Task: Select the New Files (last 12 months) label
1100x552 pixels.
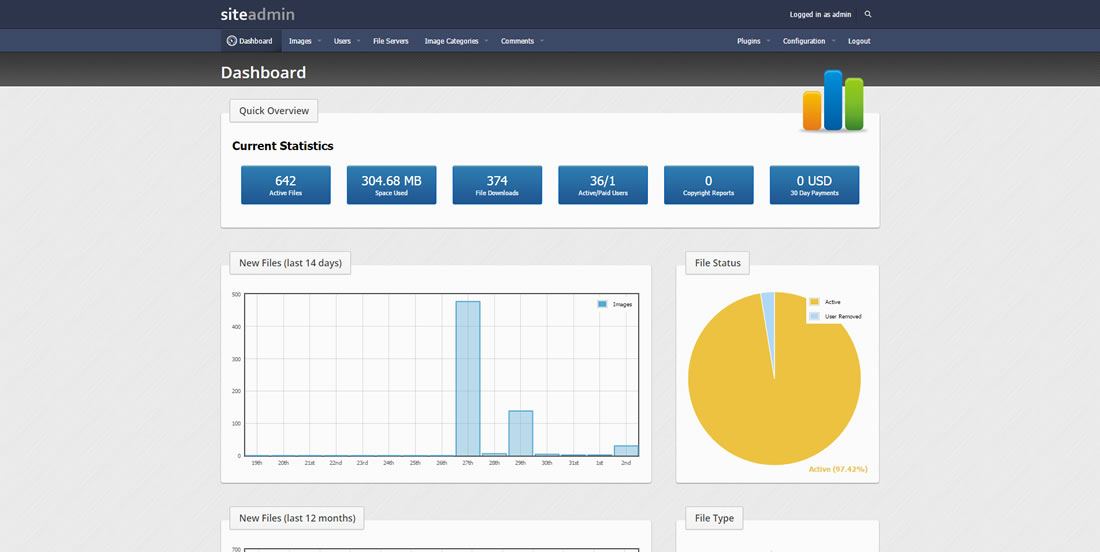Action: 297,518
